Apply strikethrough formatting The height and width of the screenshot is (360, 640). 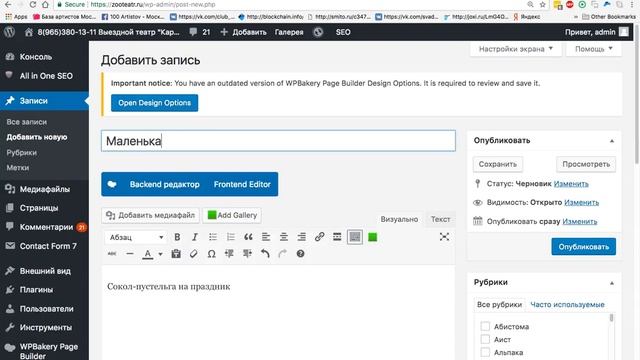(112, 254)
